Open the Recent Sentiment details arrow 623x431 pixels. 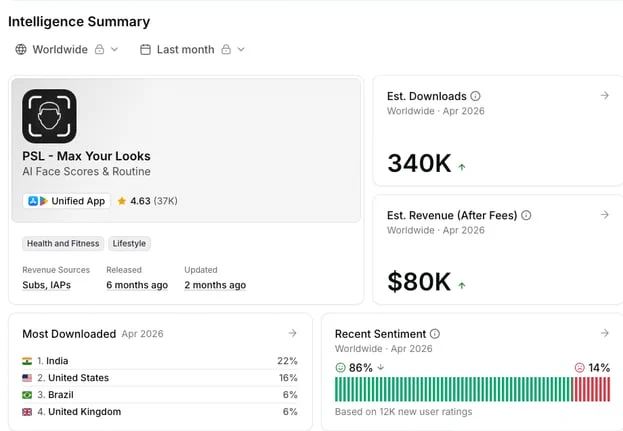(604, 333)
